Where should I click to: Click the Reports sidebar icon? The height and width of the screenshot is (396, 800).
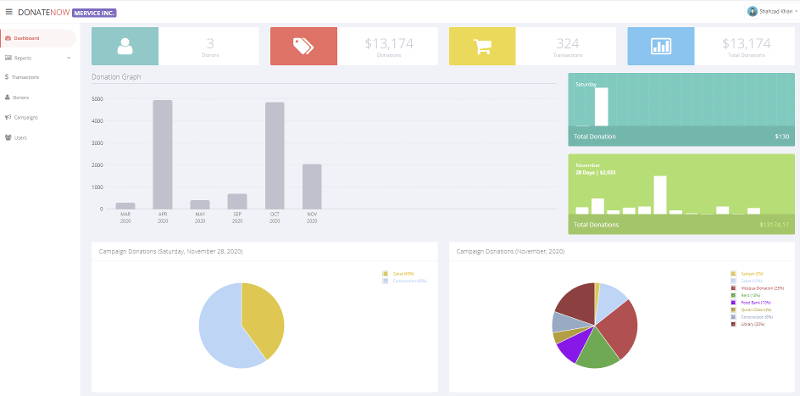(8, 58)
